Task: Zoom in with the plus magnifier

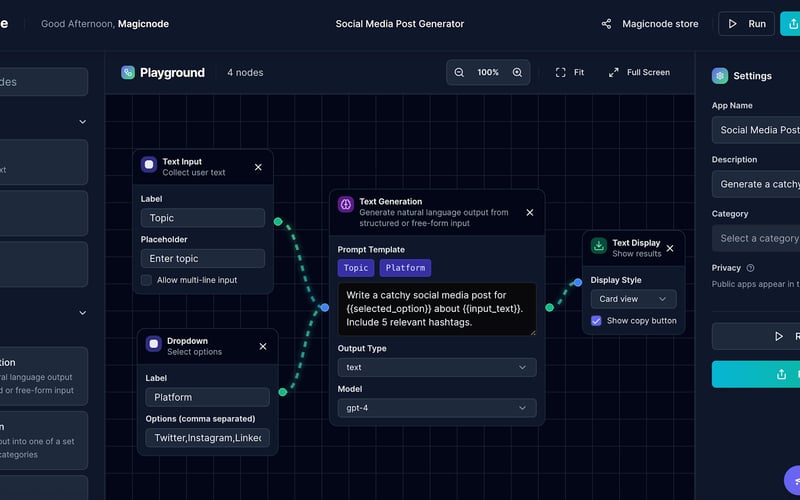Action: coord(517,72)
